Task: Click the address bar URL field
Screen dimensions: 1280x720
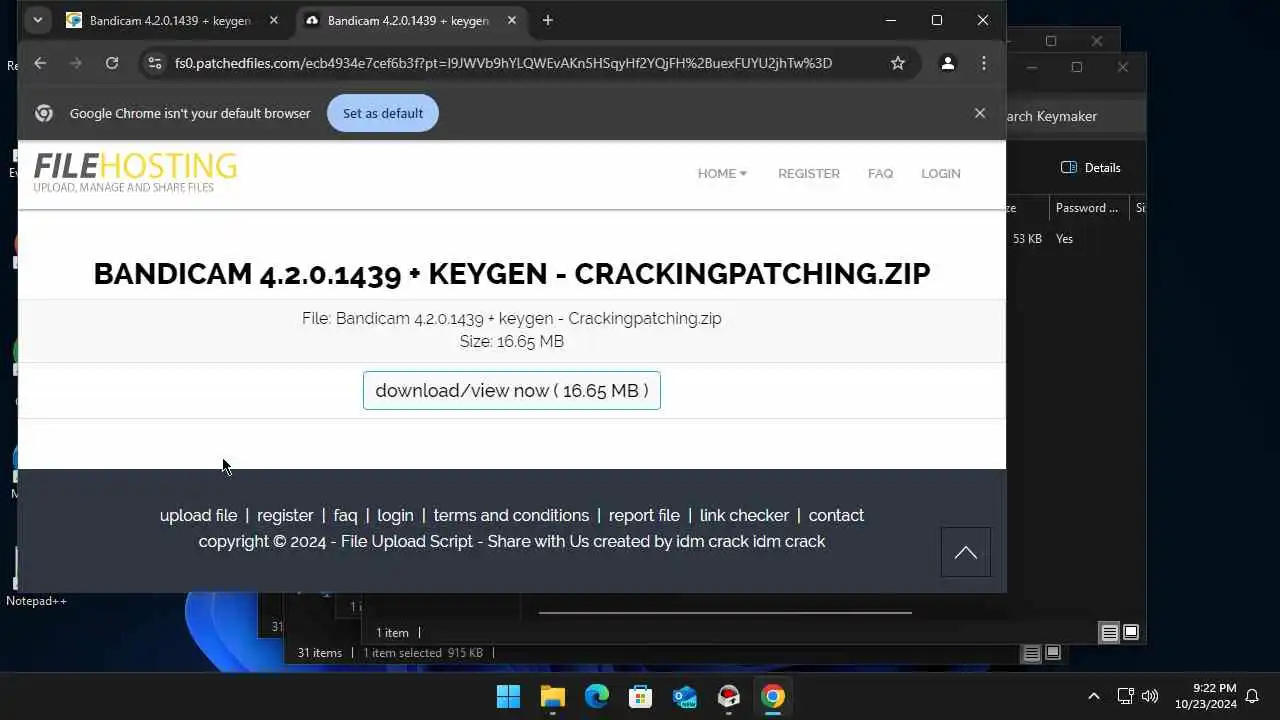Action: [503, 63]
